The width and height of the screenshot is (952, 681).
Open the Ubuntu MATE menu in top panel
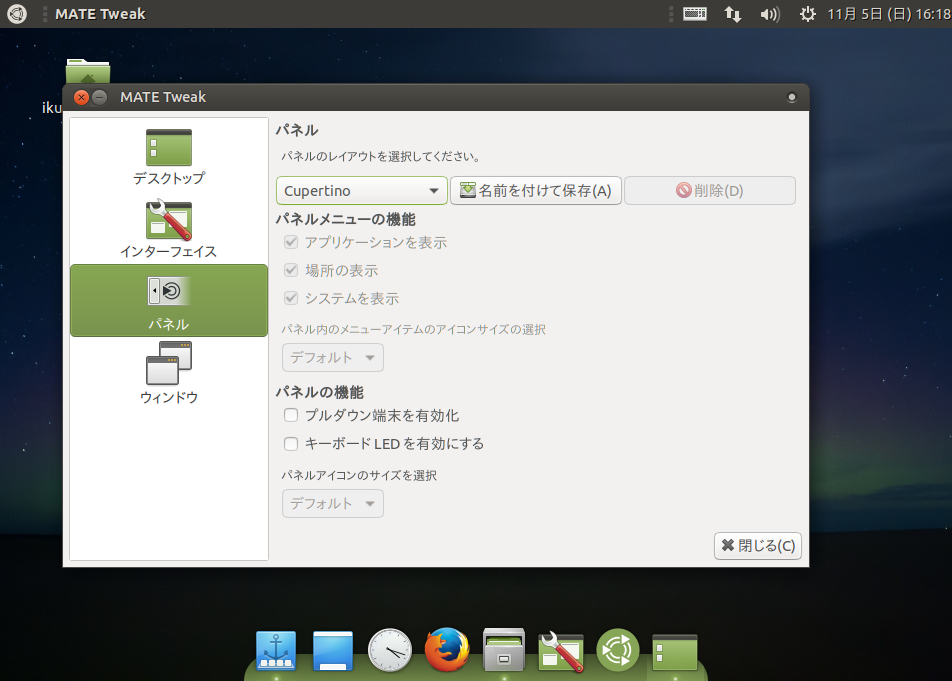(x=17, y=13)
